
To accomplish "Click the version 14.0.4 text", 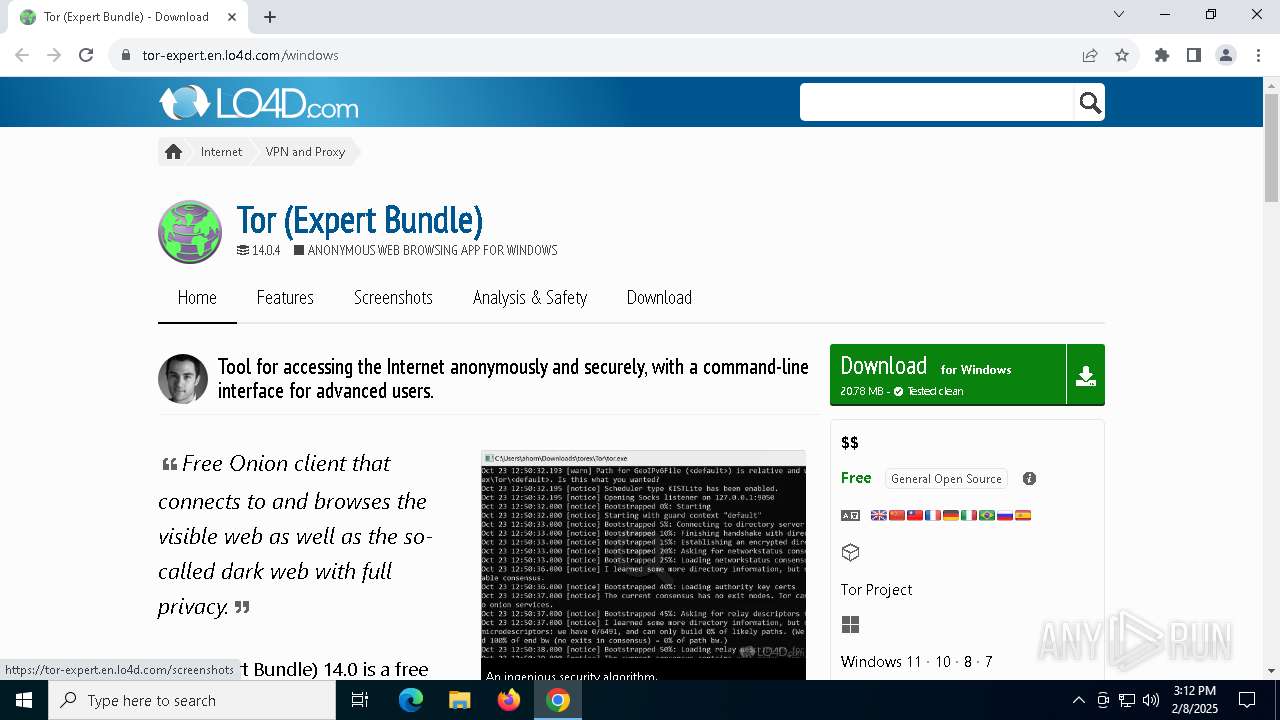I will [266, 250].
